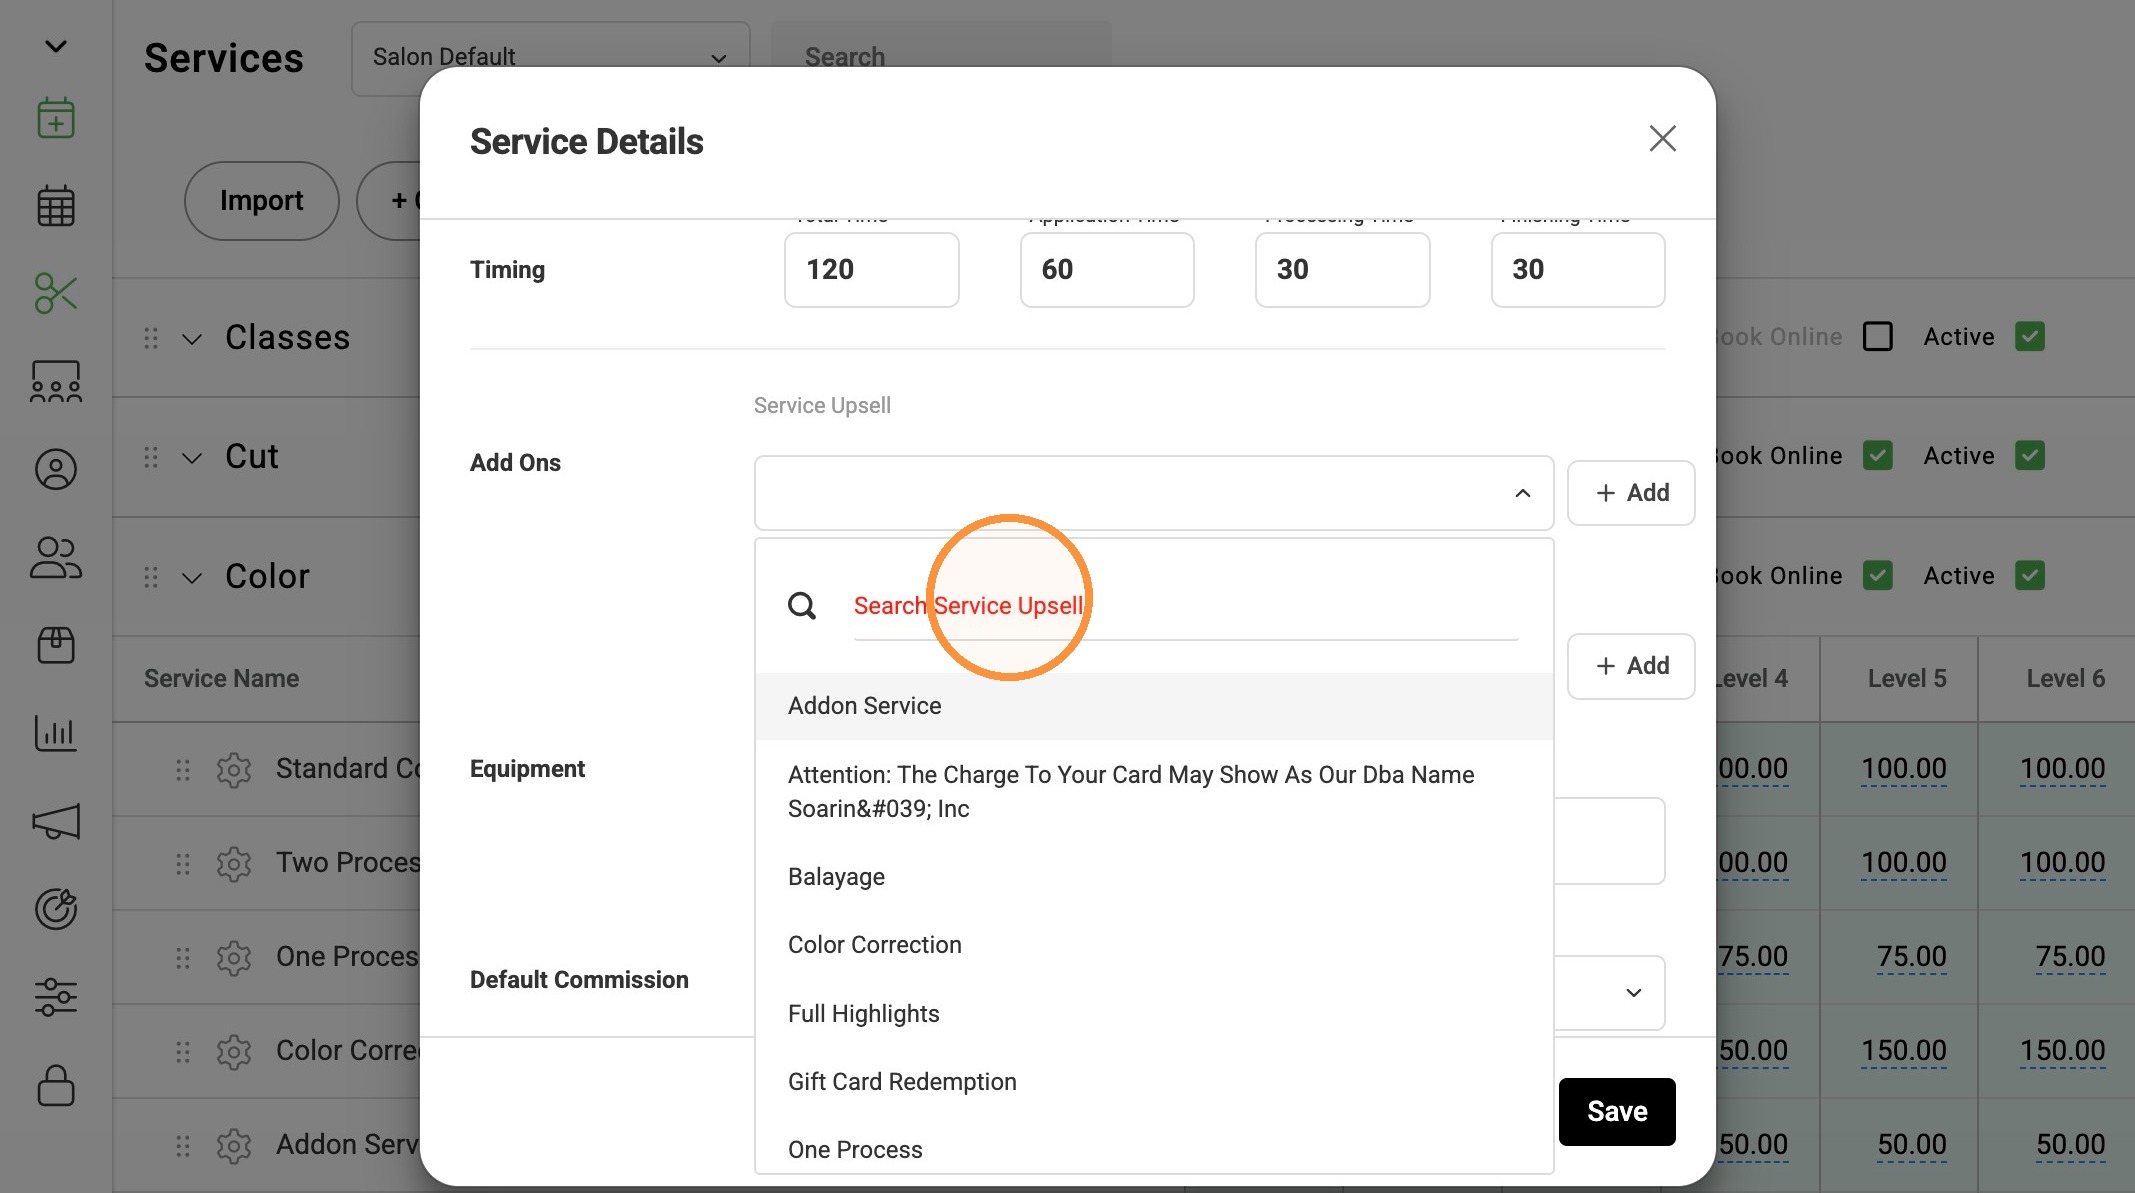This screenshot has height=1193, width=2135.
Task: Open the reports bar chart icon
Action: tap(56, 733)
